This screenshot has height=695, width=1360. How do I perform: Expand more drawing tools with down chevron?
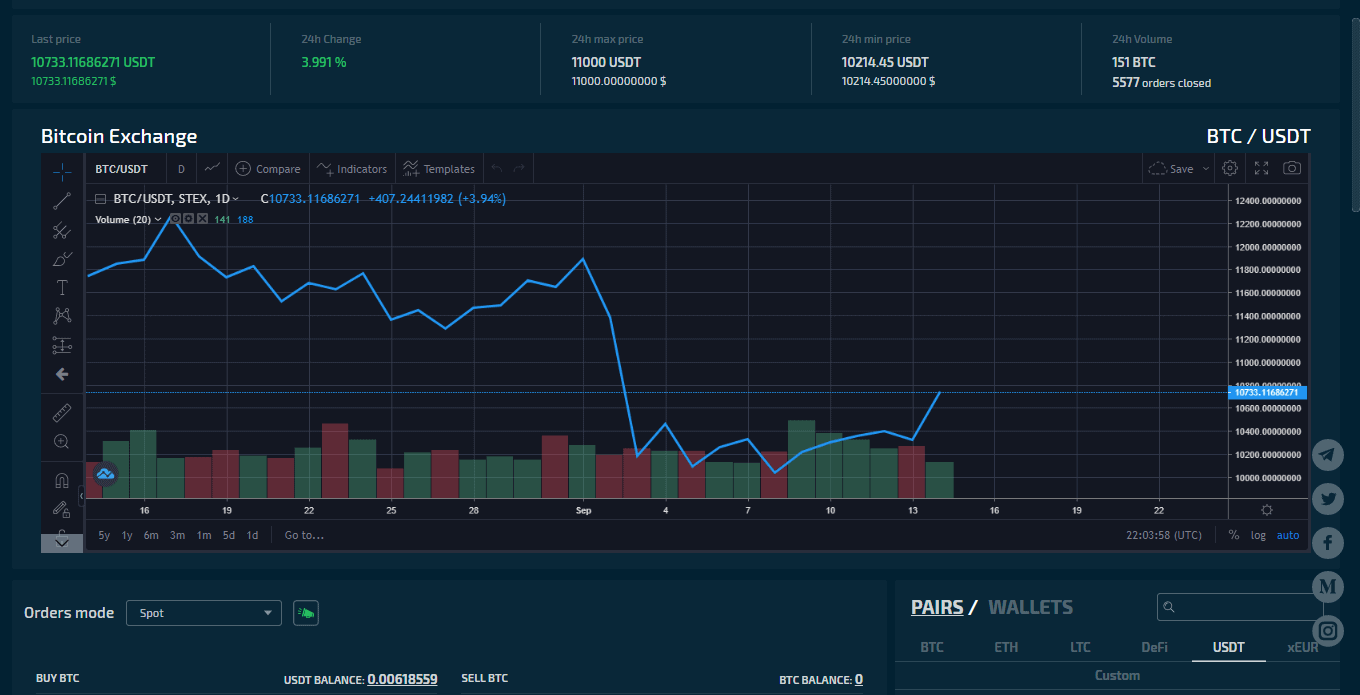coord(62,542)
